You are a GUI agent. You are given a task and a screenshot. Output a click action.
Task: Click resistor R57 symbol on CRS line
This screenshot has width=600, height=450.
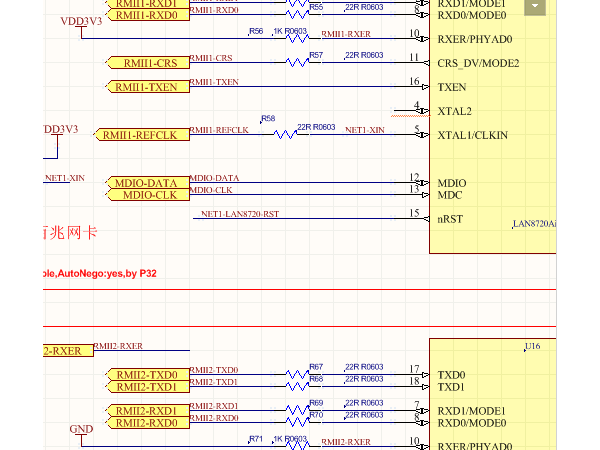coord(297,62)
